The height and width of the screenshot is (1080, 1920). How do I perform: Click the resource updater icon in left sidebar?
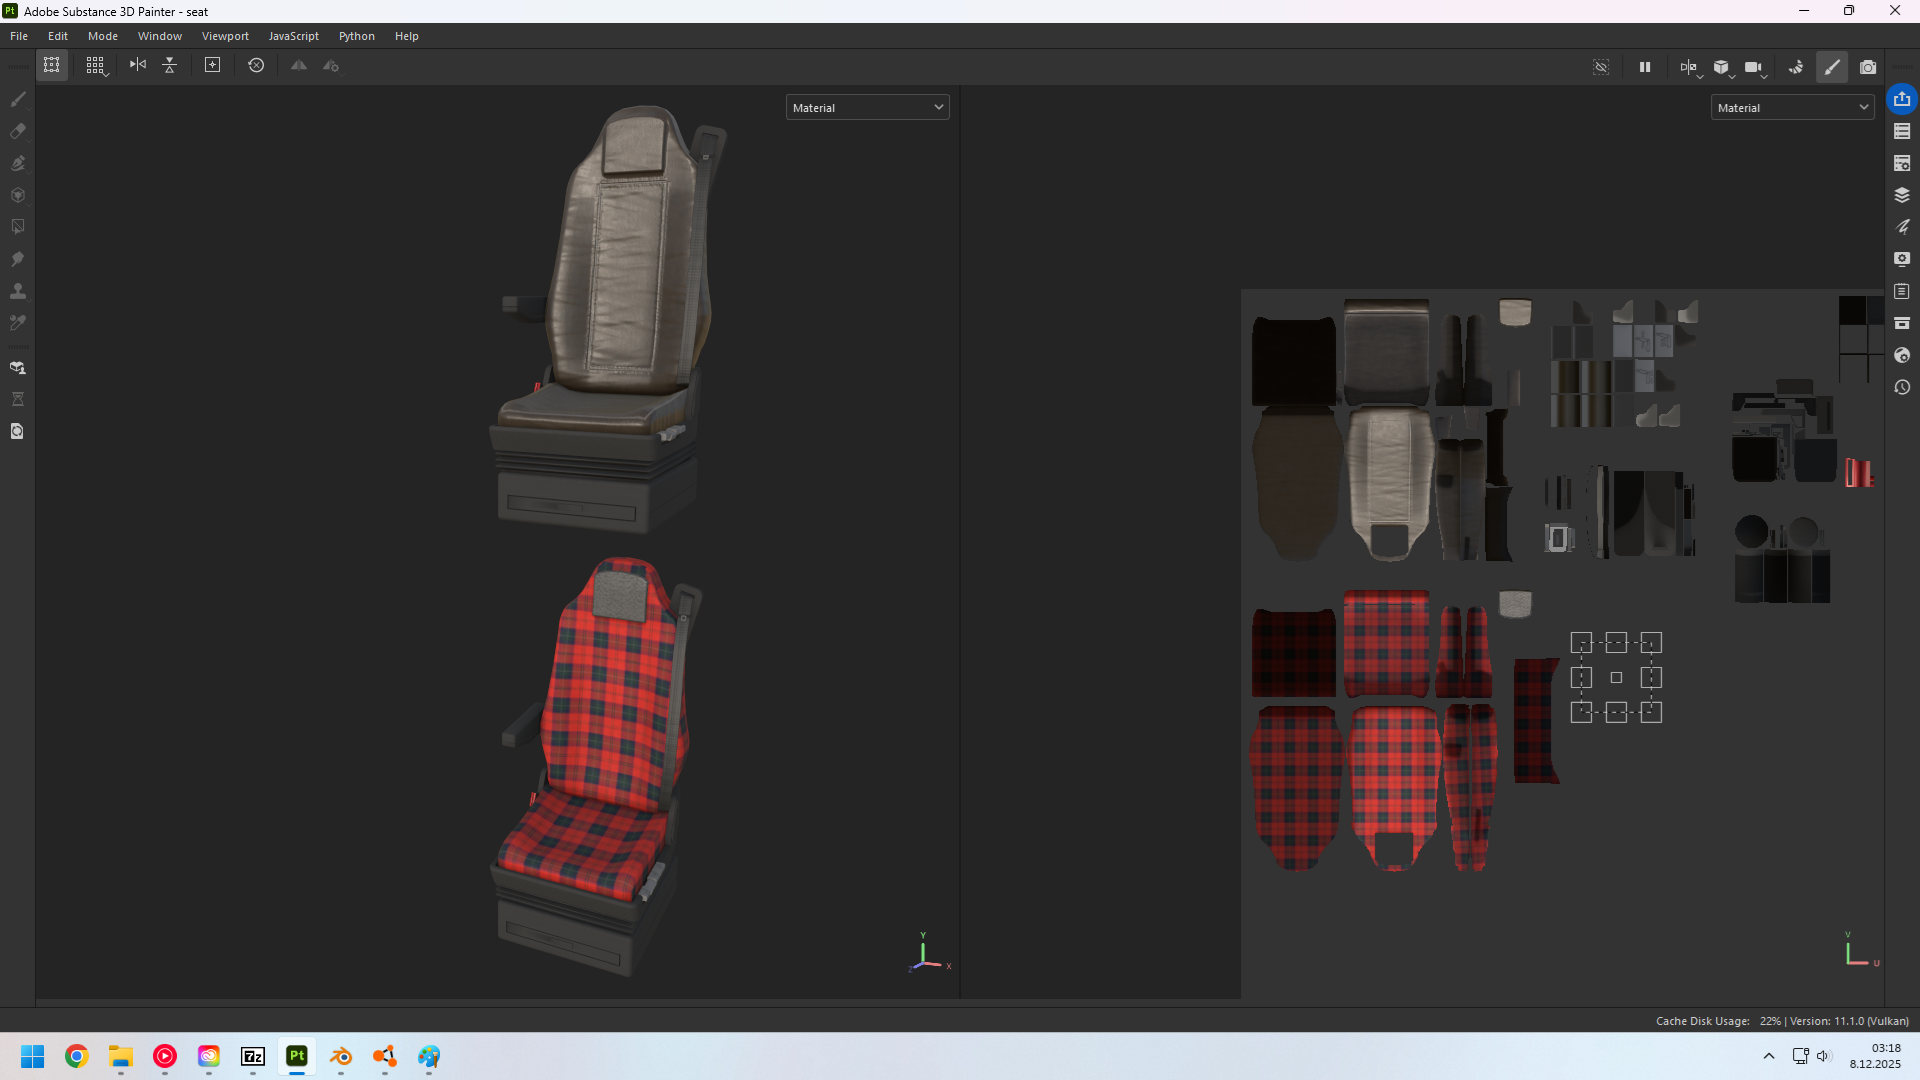click(x=17, y=431)
